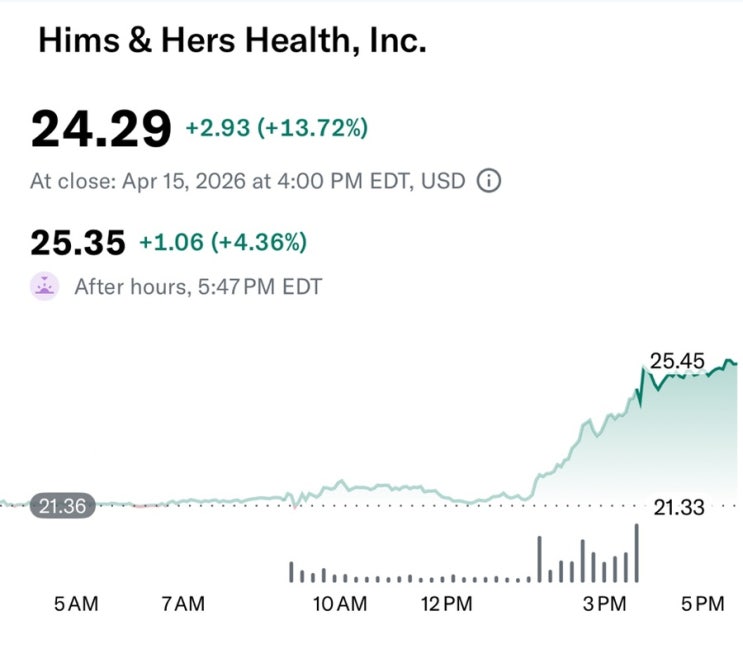
Task: Click the 3 PM time axis label
Action: (605, 604)
